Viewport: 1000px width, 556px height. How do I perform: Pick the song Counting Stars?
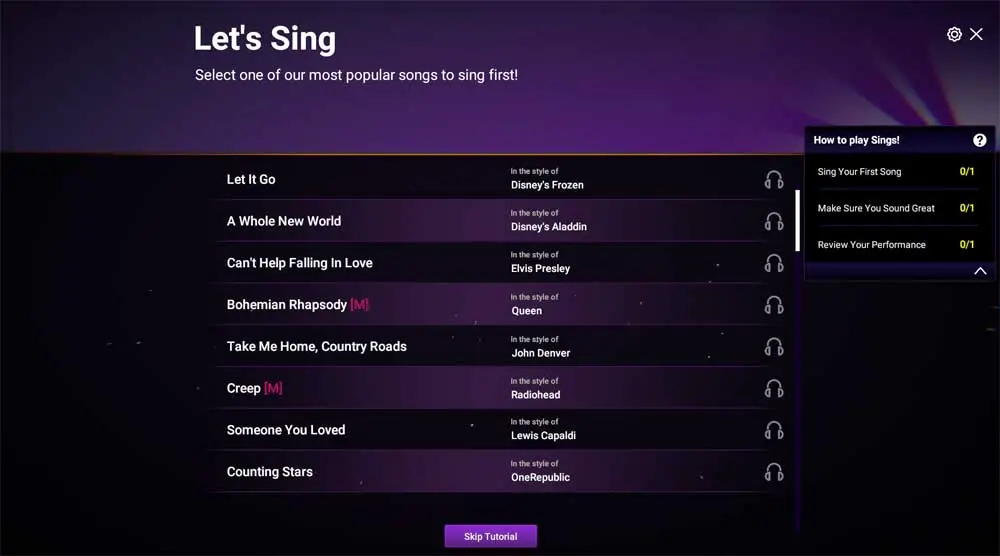(x=270, y=472)
